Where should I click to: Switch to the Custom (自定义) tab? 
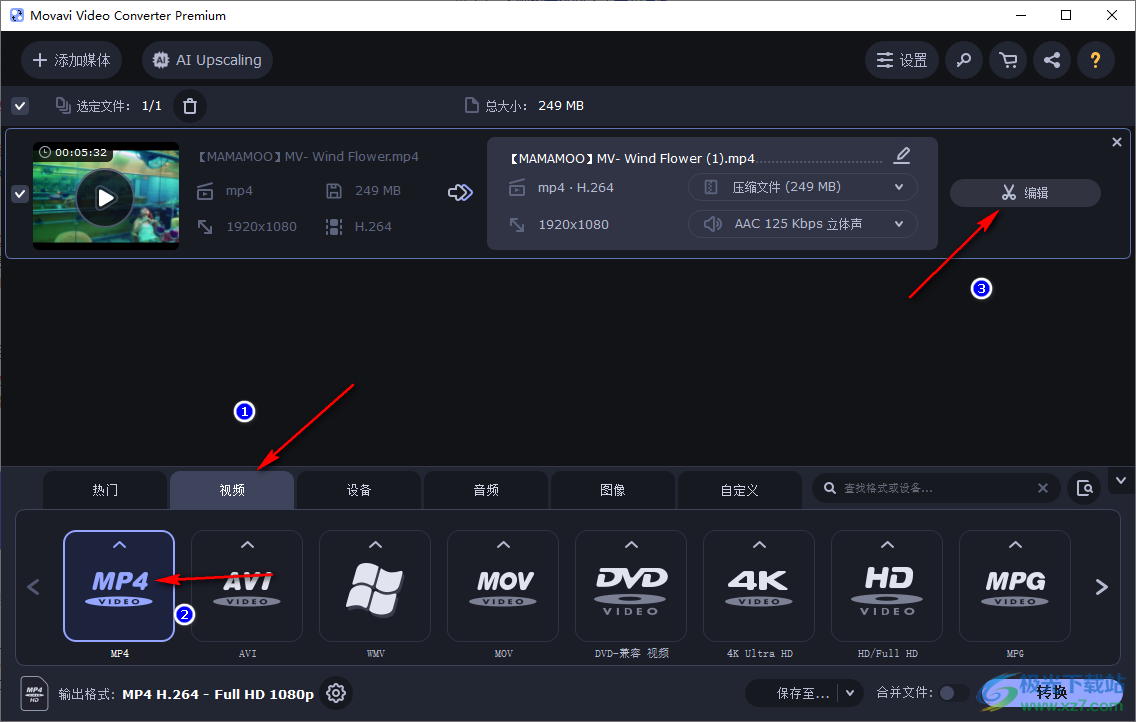[x=740, y=490]
